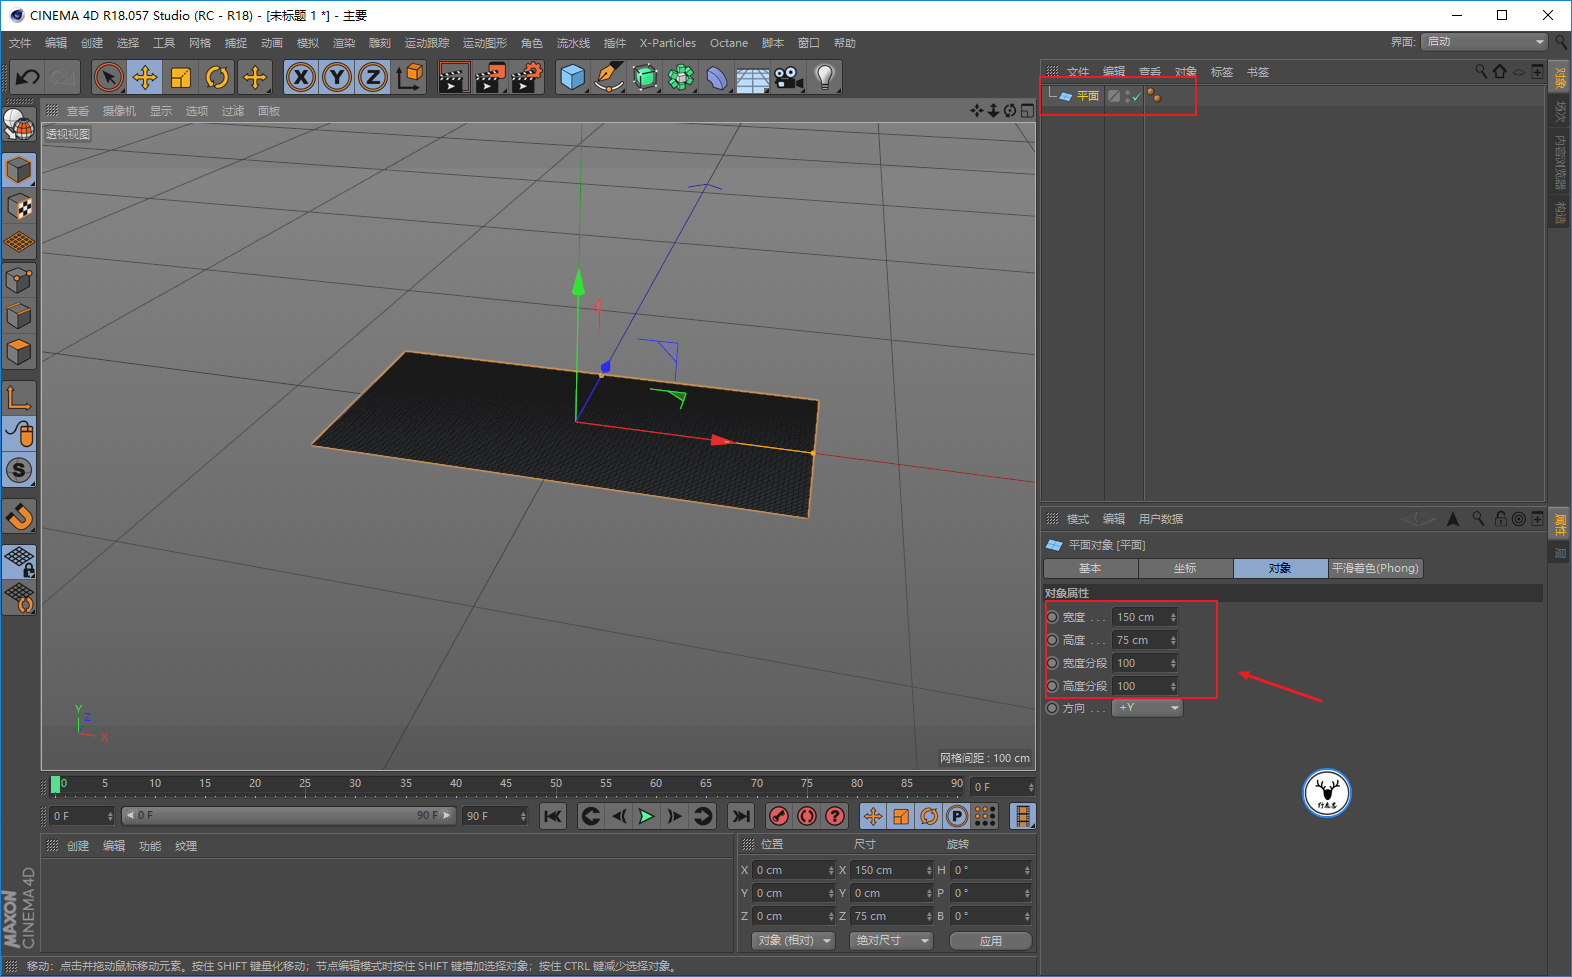
Task: Enable Edges mode in the left toolbar
Action: pos(19,316)
